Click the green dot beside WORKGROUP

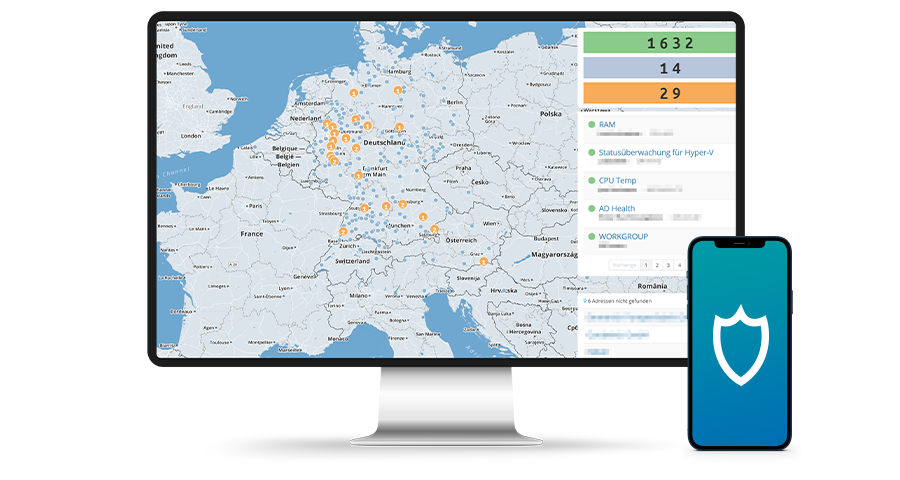591,236
